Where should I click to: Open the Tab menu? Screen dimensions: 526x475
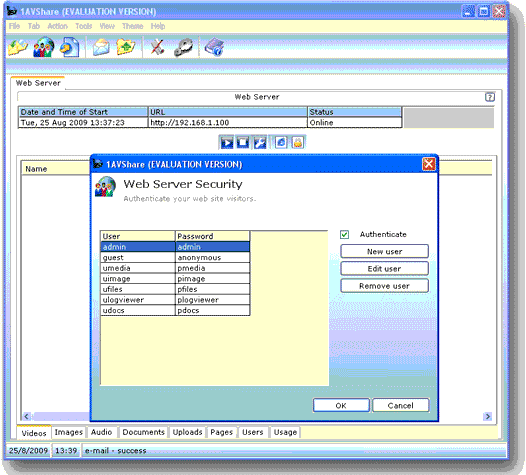34,26
